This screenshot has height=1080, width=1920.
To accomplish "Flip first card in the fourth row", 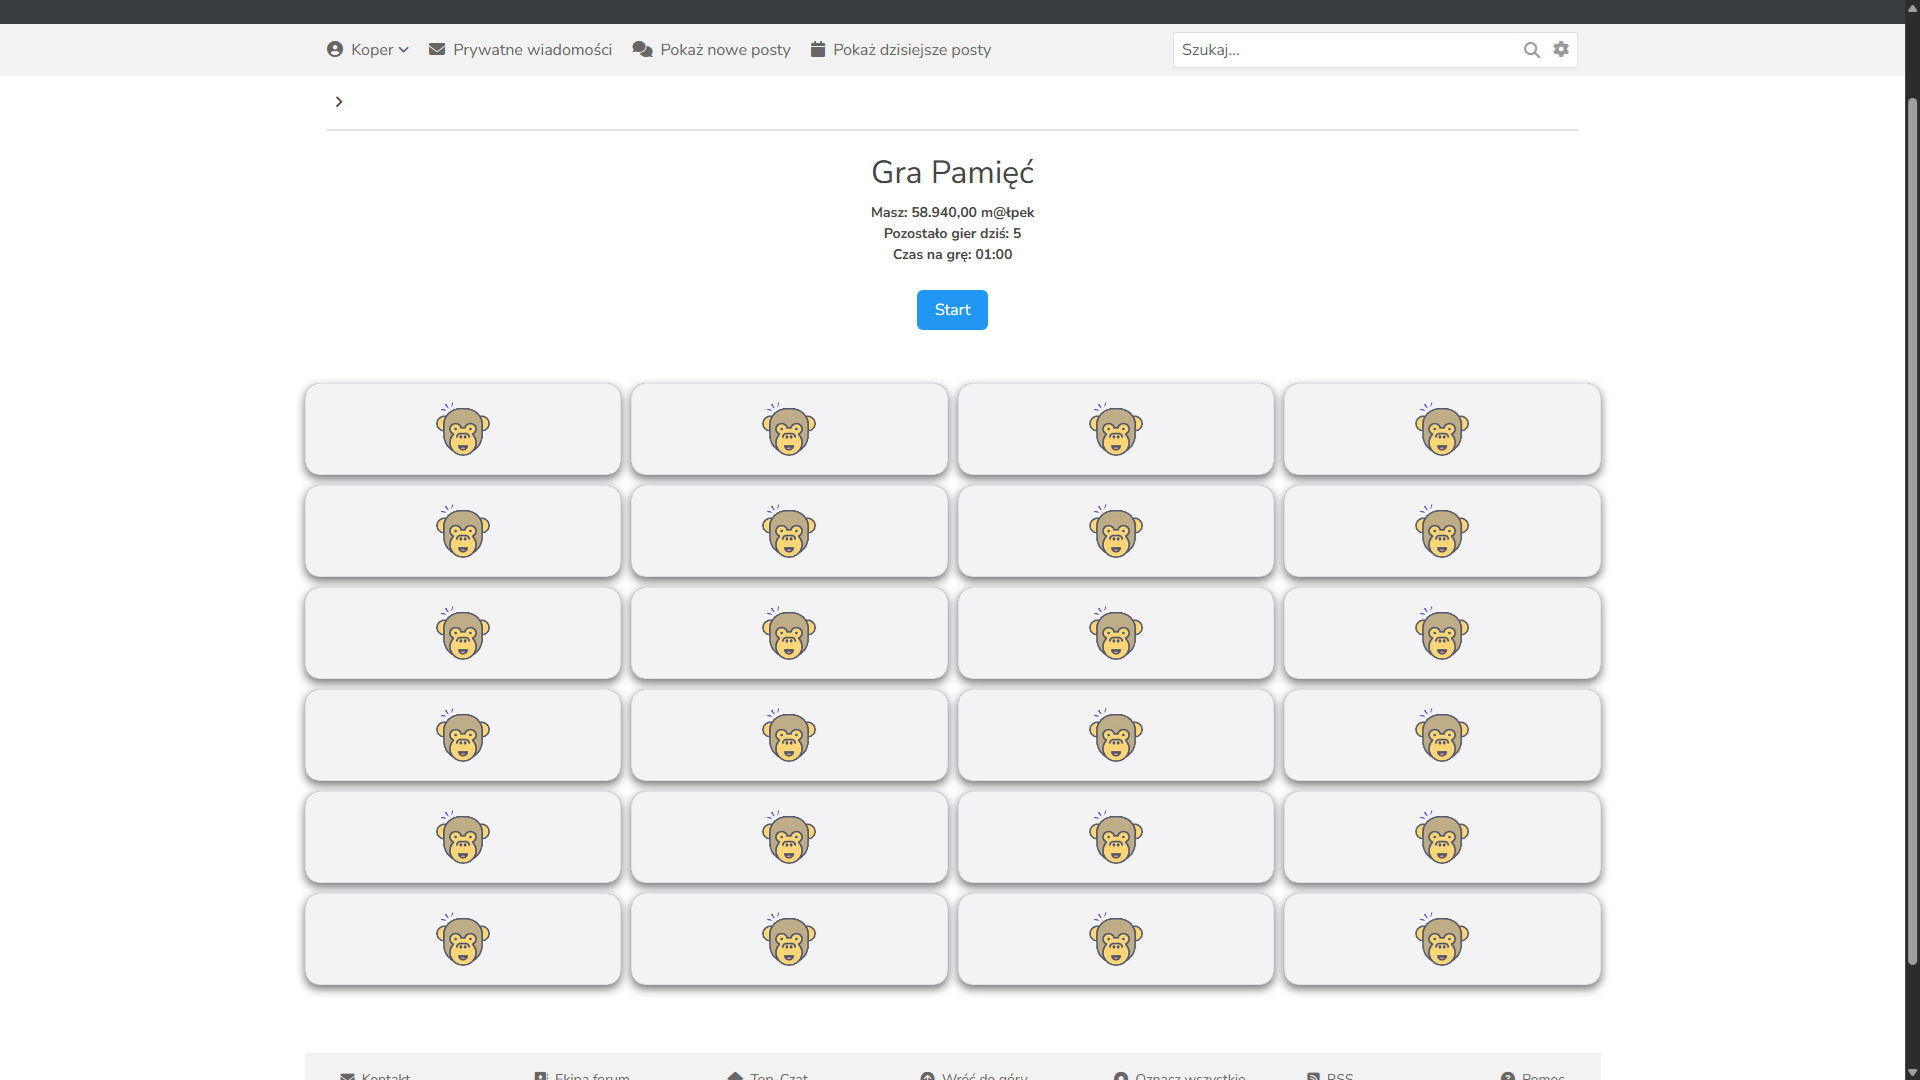I will pos(463,735).
